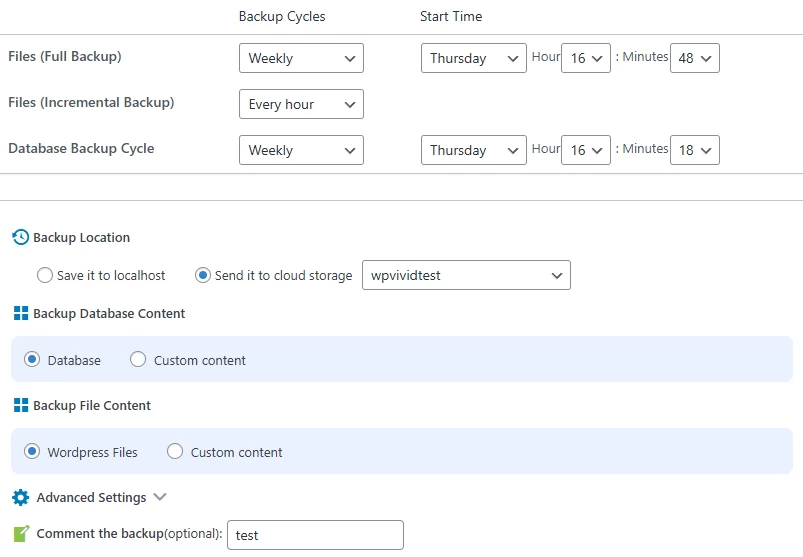This screenshot has width=803, height=557.
Task: Click the Advanced Settings label
Action: 91,498
